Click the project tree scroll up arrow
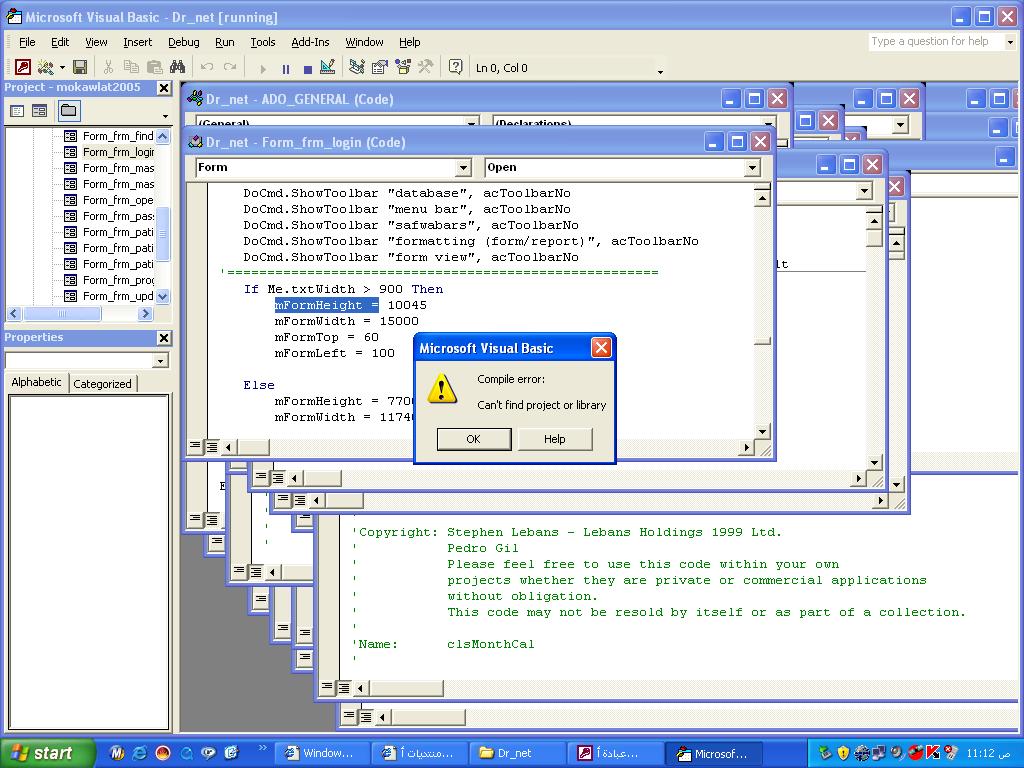Viewport: 1024px width, 768px height. coord(163,136)
